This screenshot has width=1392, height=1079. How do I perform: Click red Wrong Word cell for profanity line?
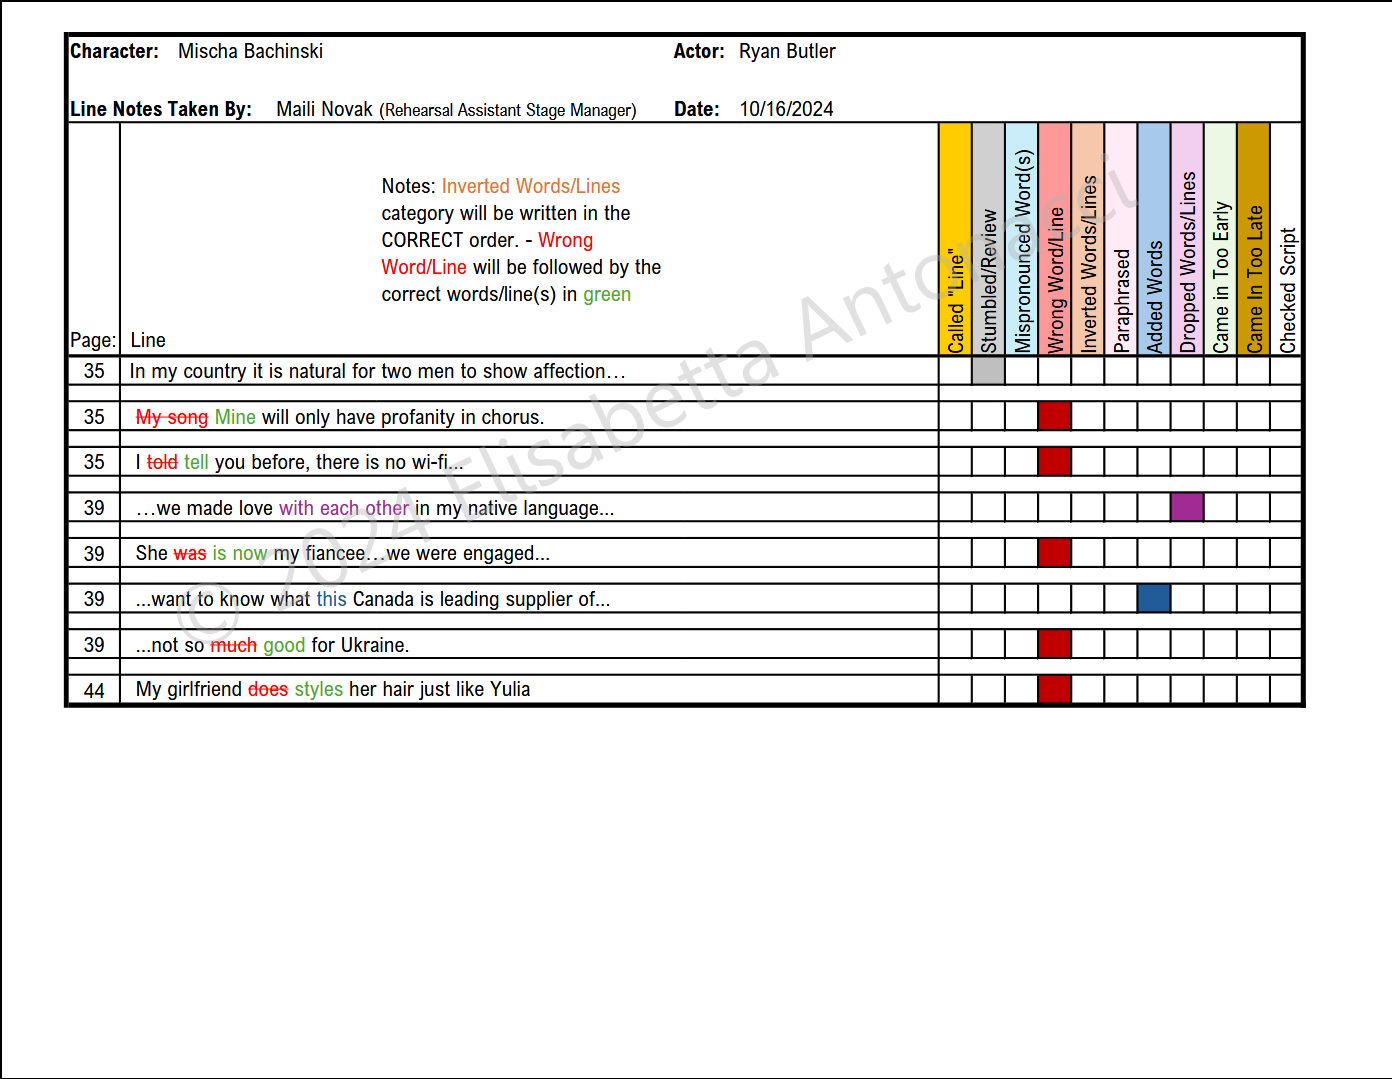(x=1054, y=416)
